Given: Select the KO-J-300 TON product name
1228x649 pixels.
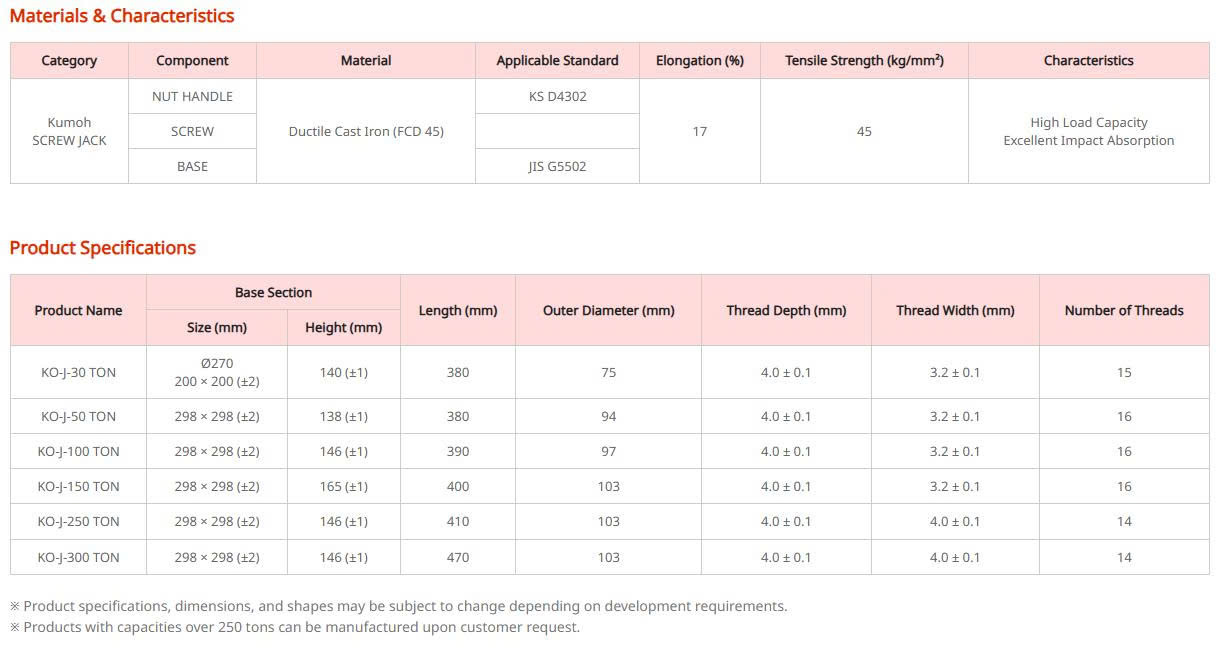Looking at the screenshot, I should click(x=78, y=557).
